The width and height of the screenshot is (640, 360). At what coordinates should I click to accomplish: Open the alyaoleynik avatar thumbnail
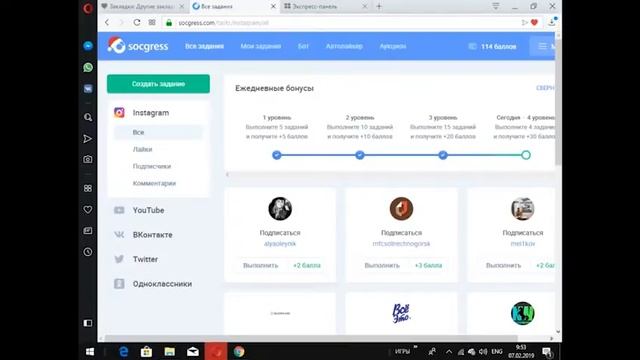click(280, 209)
